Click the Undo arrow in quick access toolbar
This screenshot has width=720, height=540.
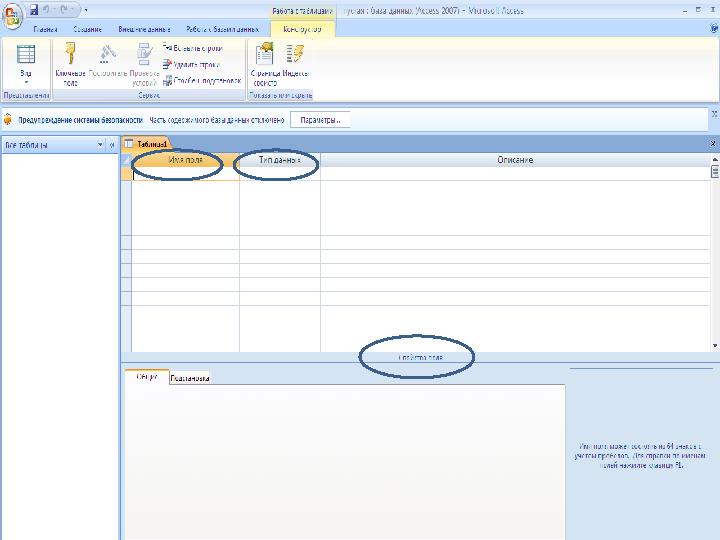point(46,10)
